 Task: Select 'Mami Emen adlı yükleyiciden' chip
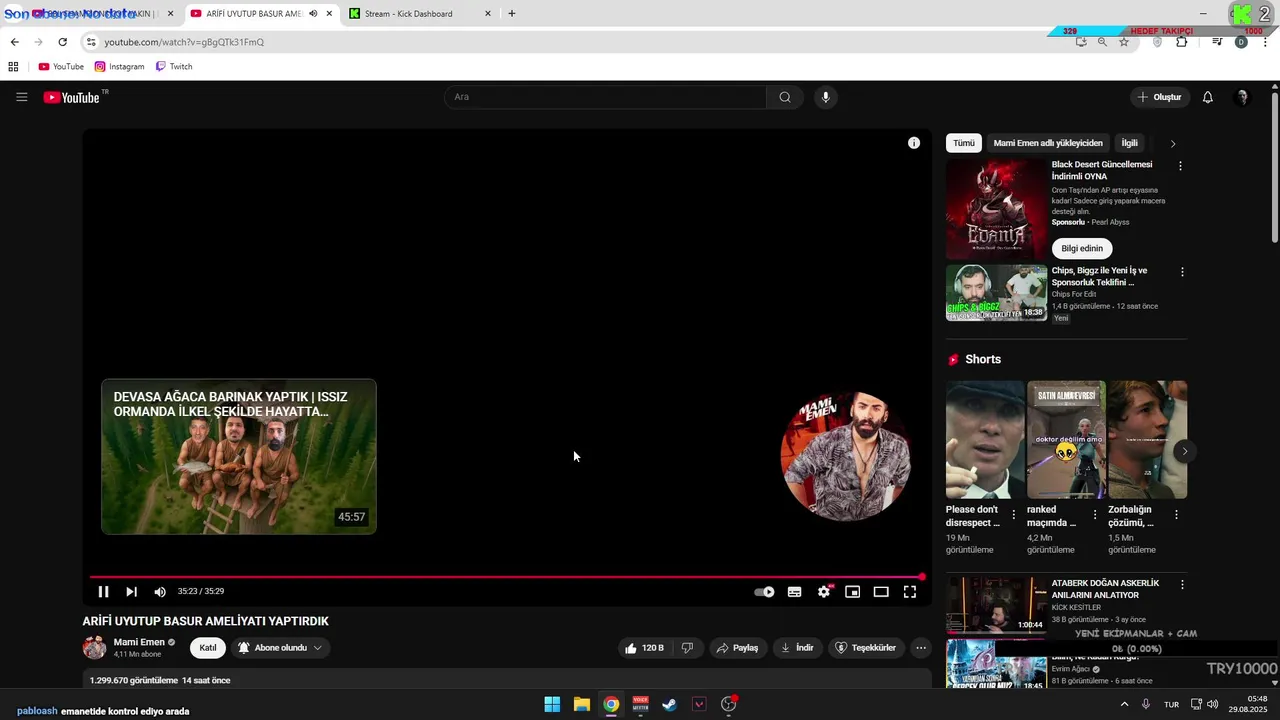click(1048, 143)
